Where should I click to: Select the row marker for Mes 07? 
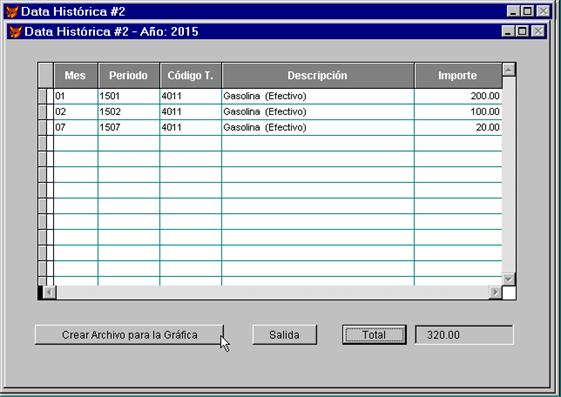pyautogui.click(x=42, y=128)
